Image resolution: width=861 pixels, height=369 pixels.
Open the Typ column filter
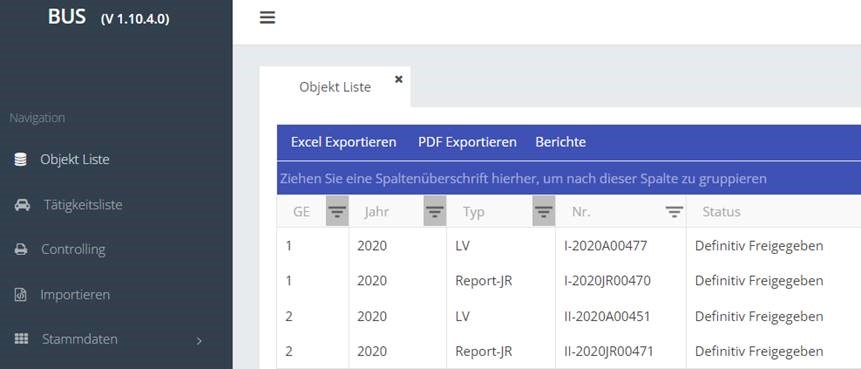tap(544, 211)
